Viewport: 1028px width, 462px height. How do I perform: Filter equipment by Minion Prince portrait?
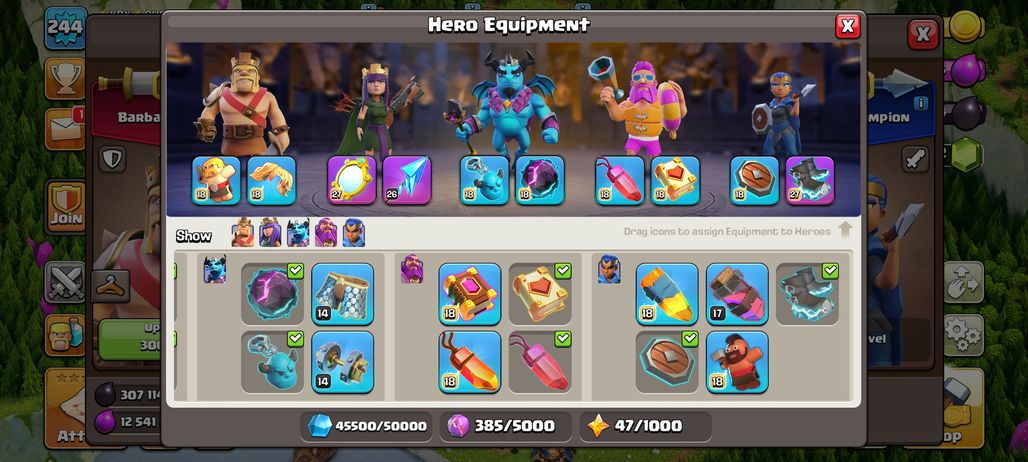tap(298, 233)
